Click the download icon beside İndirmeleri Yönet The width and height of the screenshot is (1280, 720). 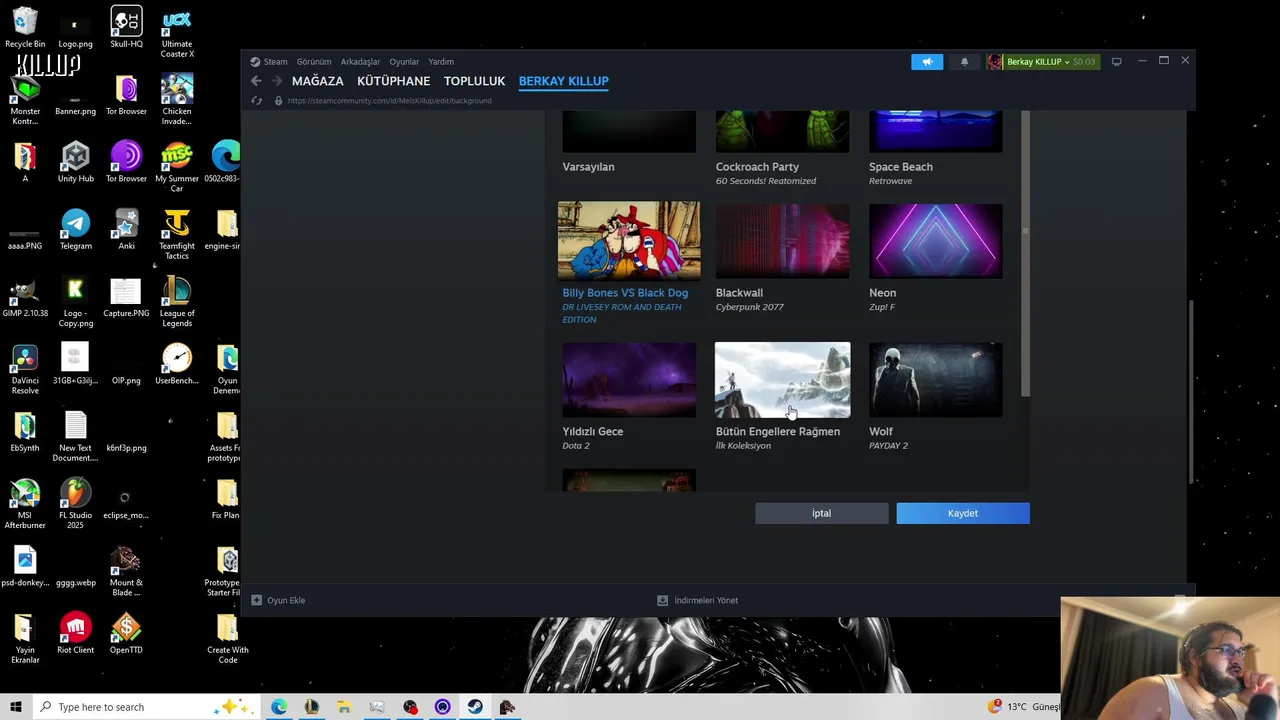(x=662, y=600)
